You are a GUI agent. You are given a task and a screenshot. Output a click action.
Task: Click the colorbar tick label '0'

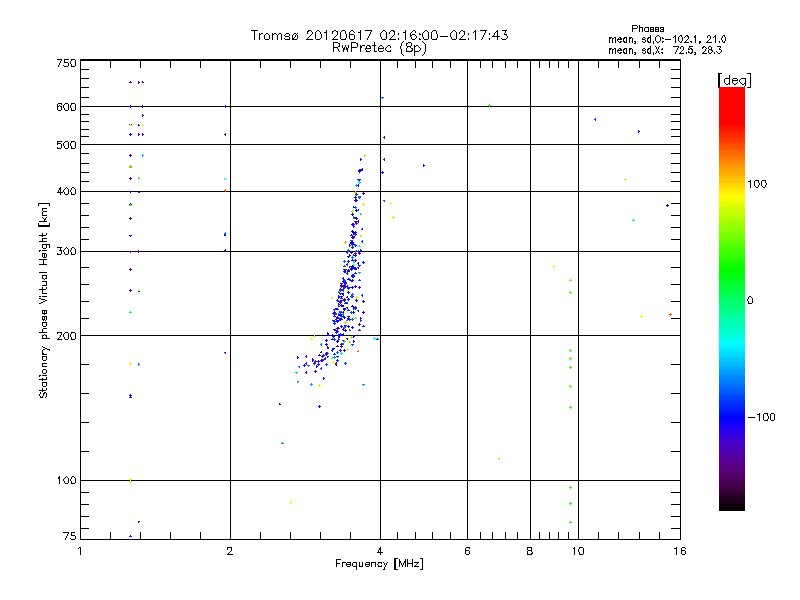750,301
